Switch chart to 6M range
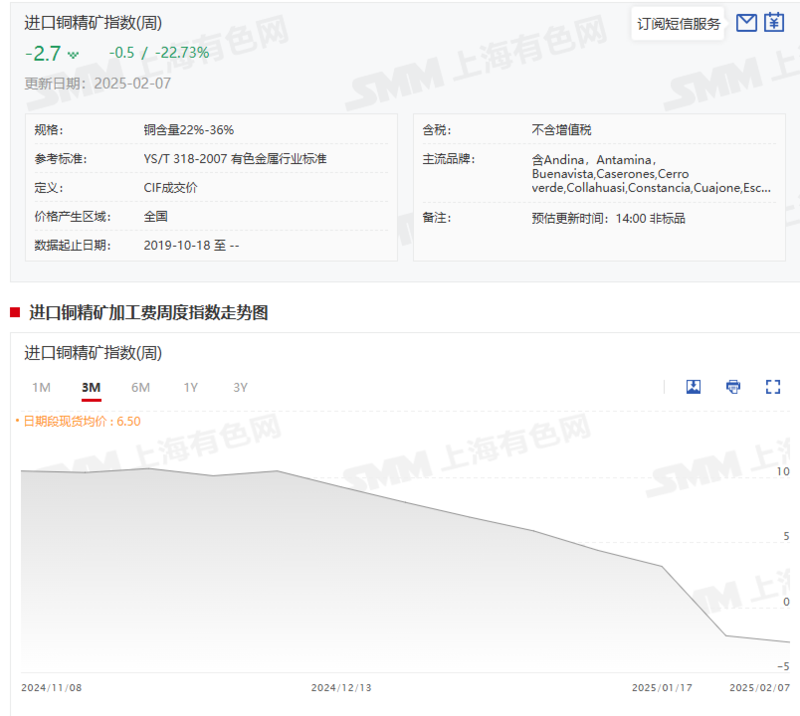 (140, 387)
